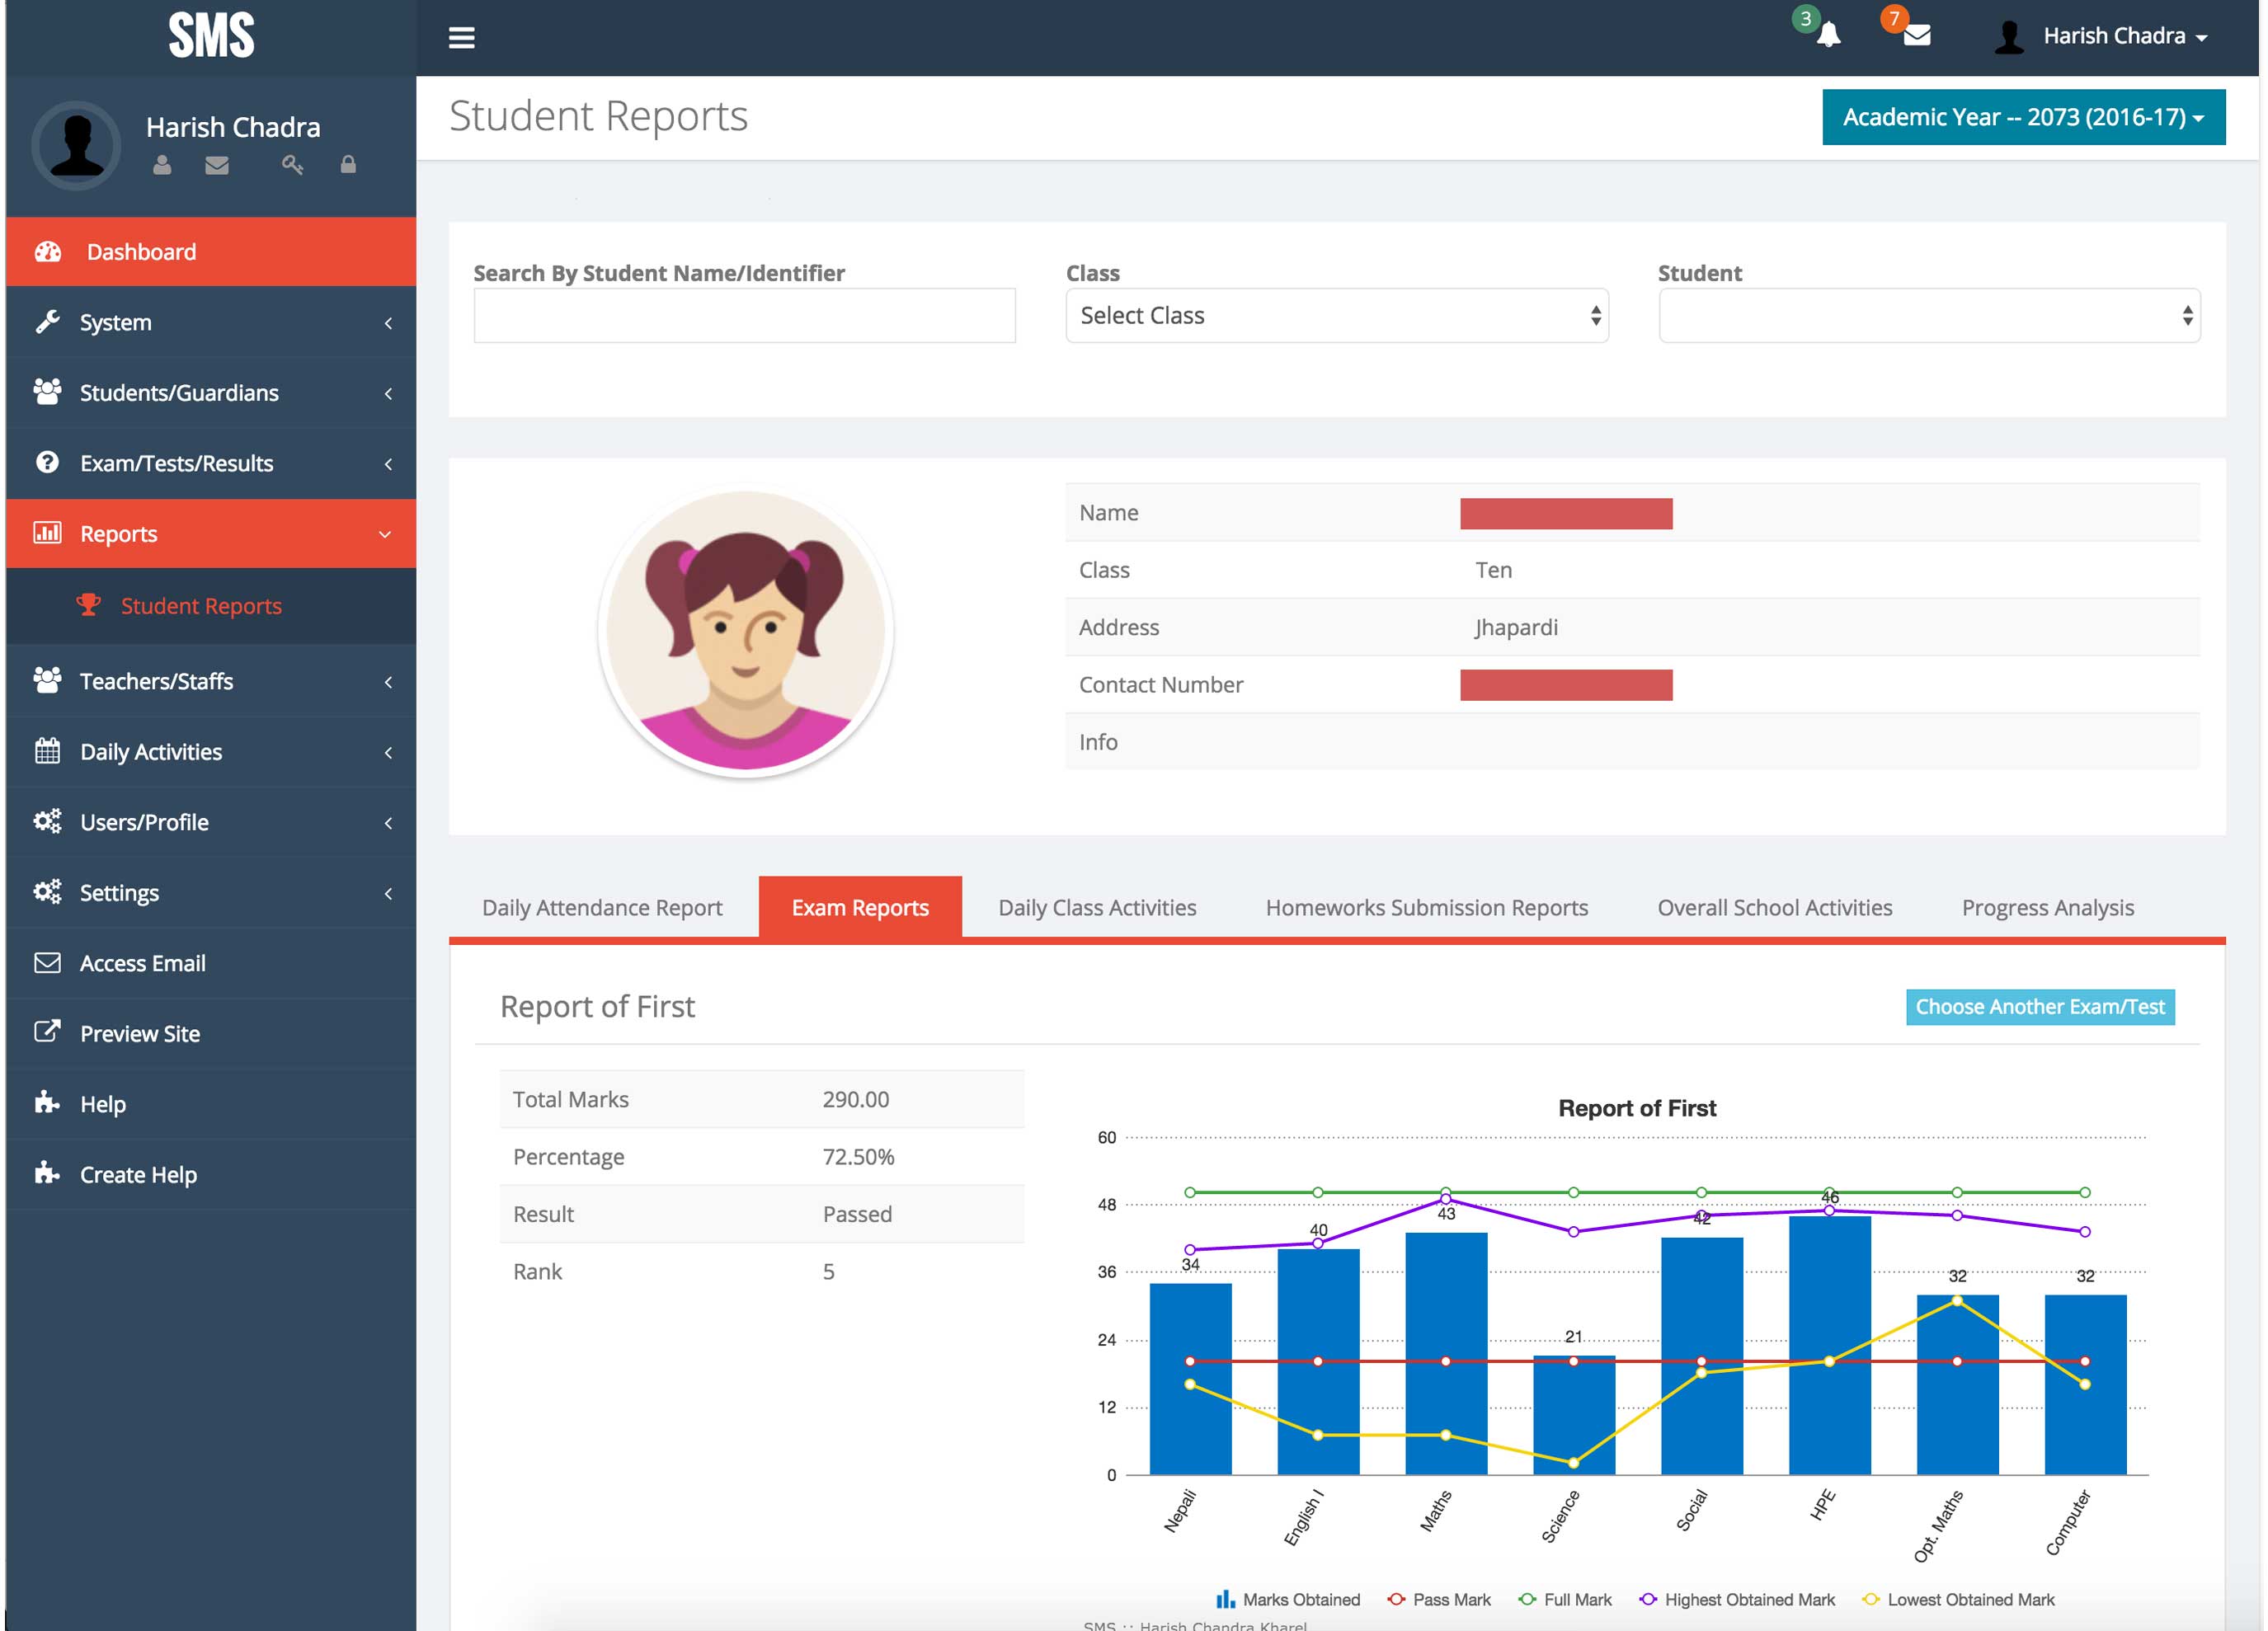Expand the Settings menu chevron
The height and width of the screenshot is (1631, 2268).
coord(388,892)
